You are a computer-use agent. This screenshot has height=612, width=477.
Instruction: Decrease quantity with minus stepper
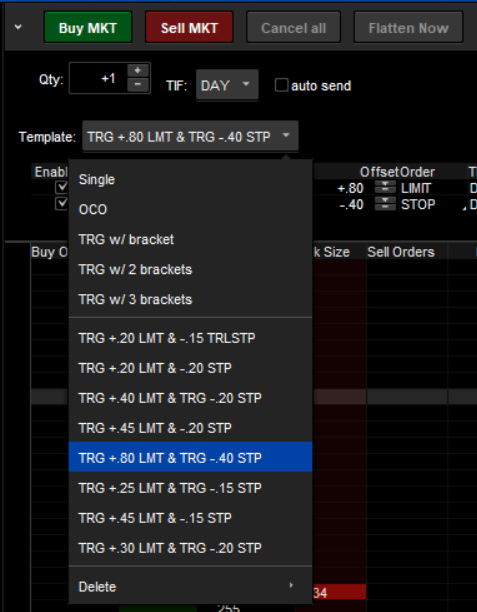(137, 84)
